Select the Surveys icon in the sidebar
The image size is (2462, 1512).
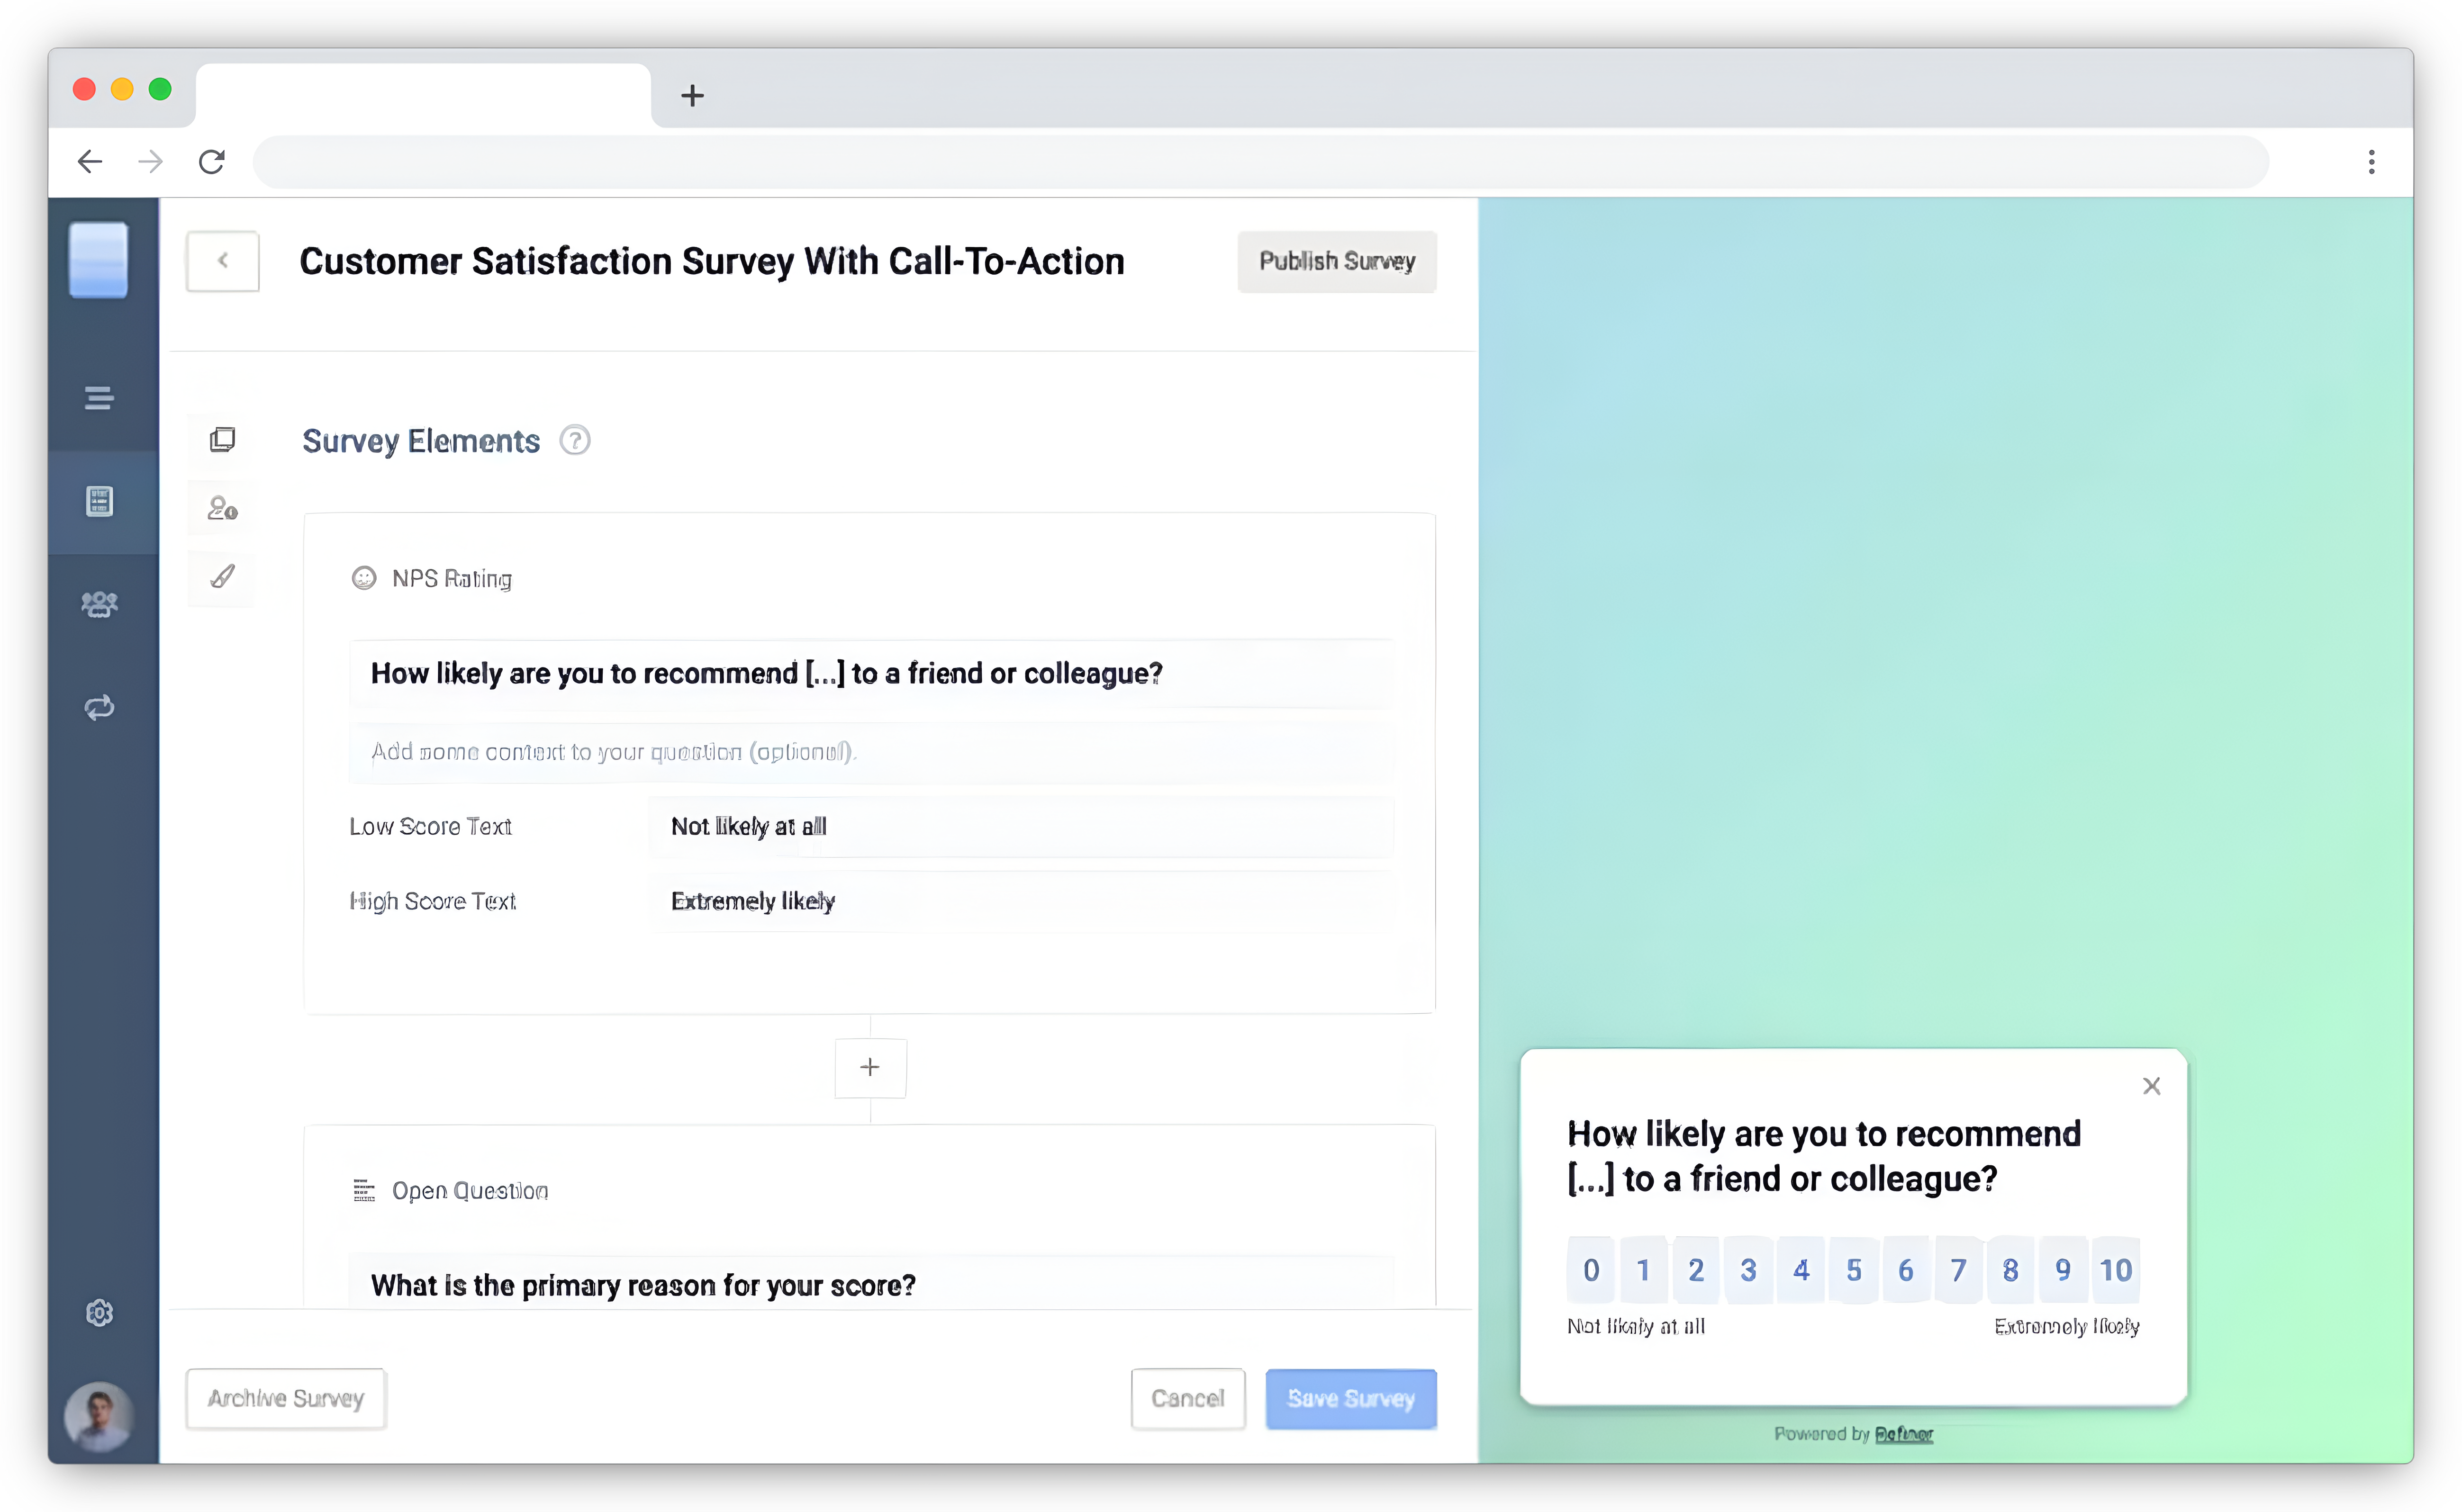99,501
